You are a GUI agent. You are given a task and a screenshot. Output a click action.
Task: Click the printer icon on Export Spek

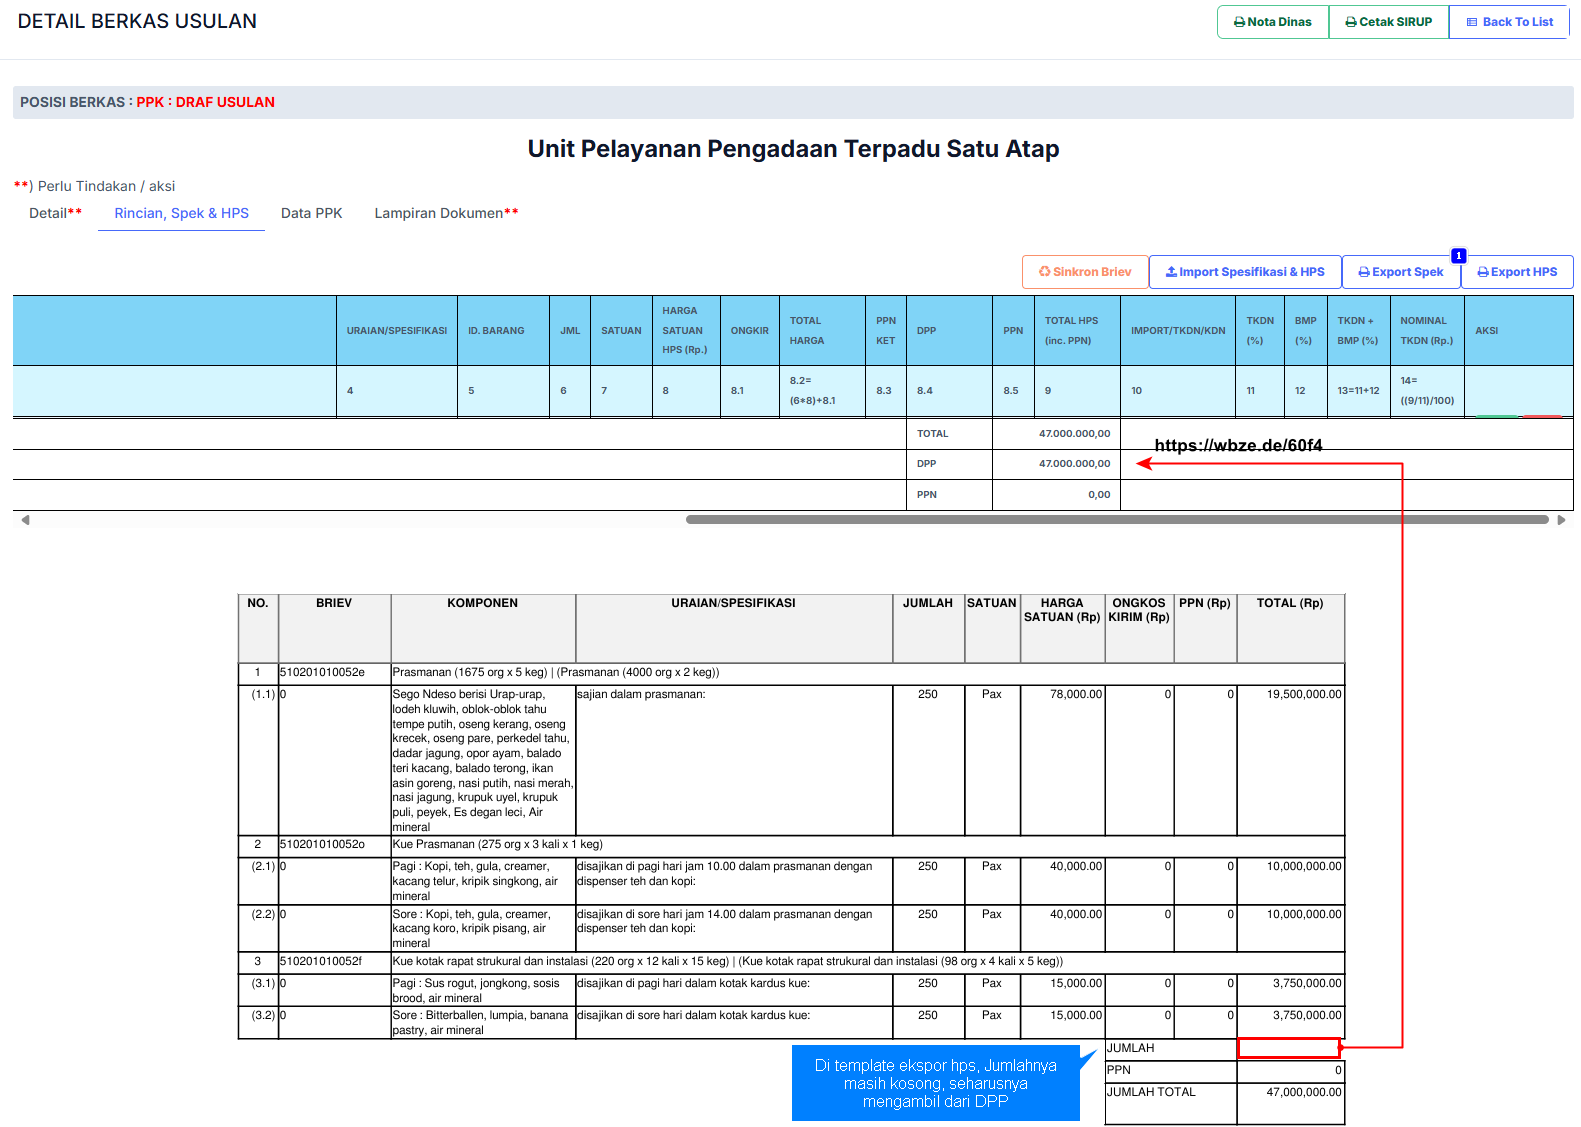1364,272
